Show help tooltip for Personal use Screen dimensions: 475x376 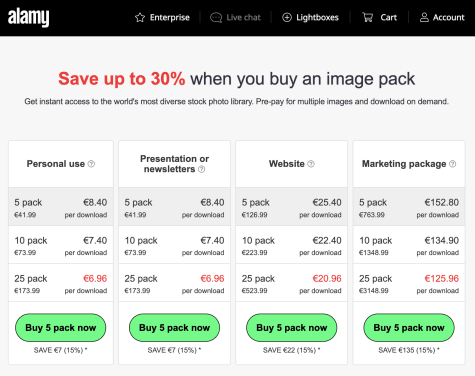91,164
